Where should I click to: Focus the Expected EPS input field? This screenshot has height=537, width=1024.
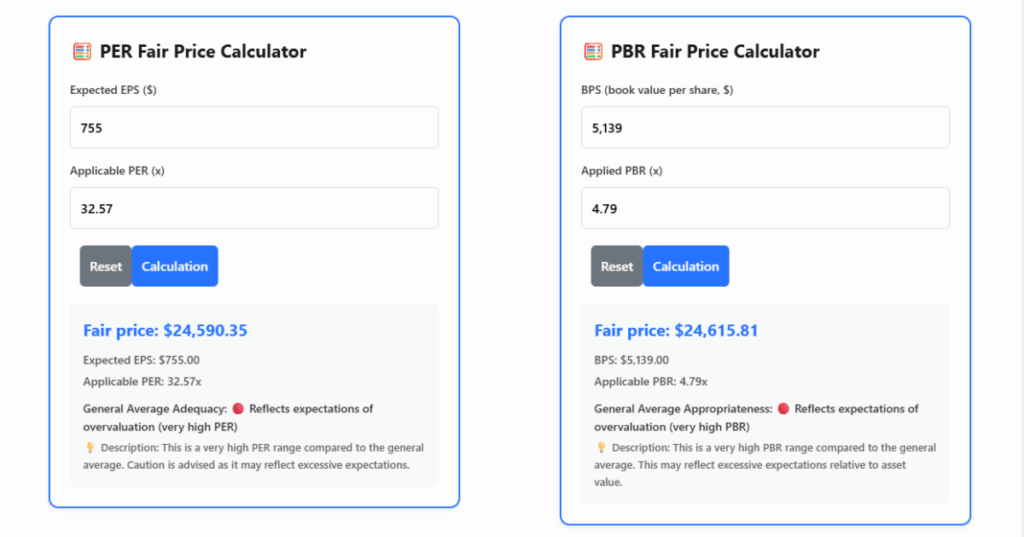[254, 128]
